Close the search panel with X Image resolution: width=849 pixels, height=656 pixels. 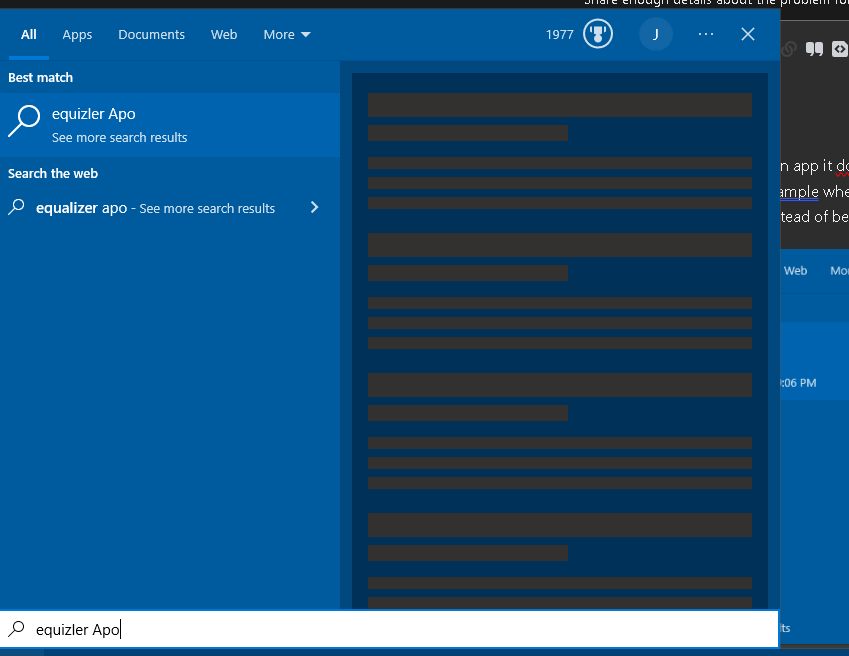pos(748,34)
